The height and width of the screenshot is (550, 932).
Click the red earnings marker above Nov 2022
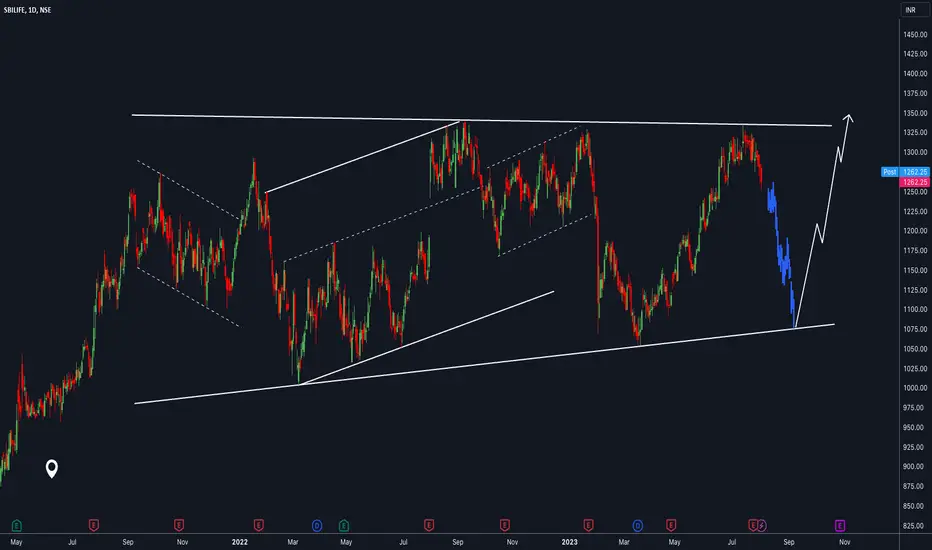click(505, 526)
